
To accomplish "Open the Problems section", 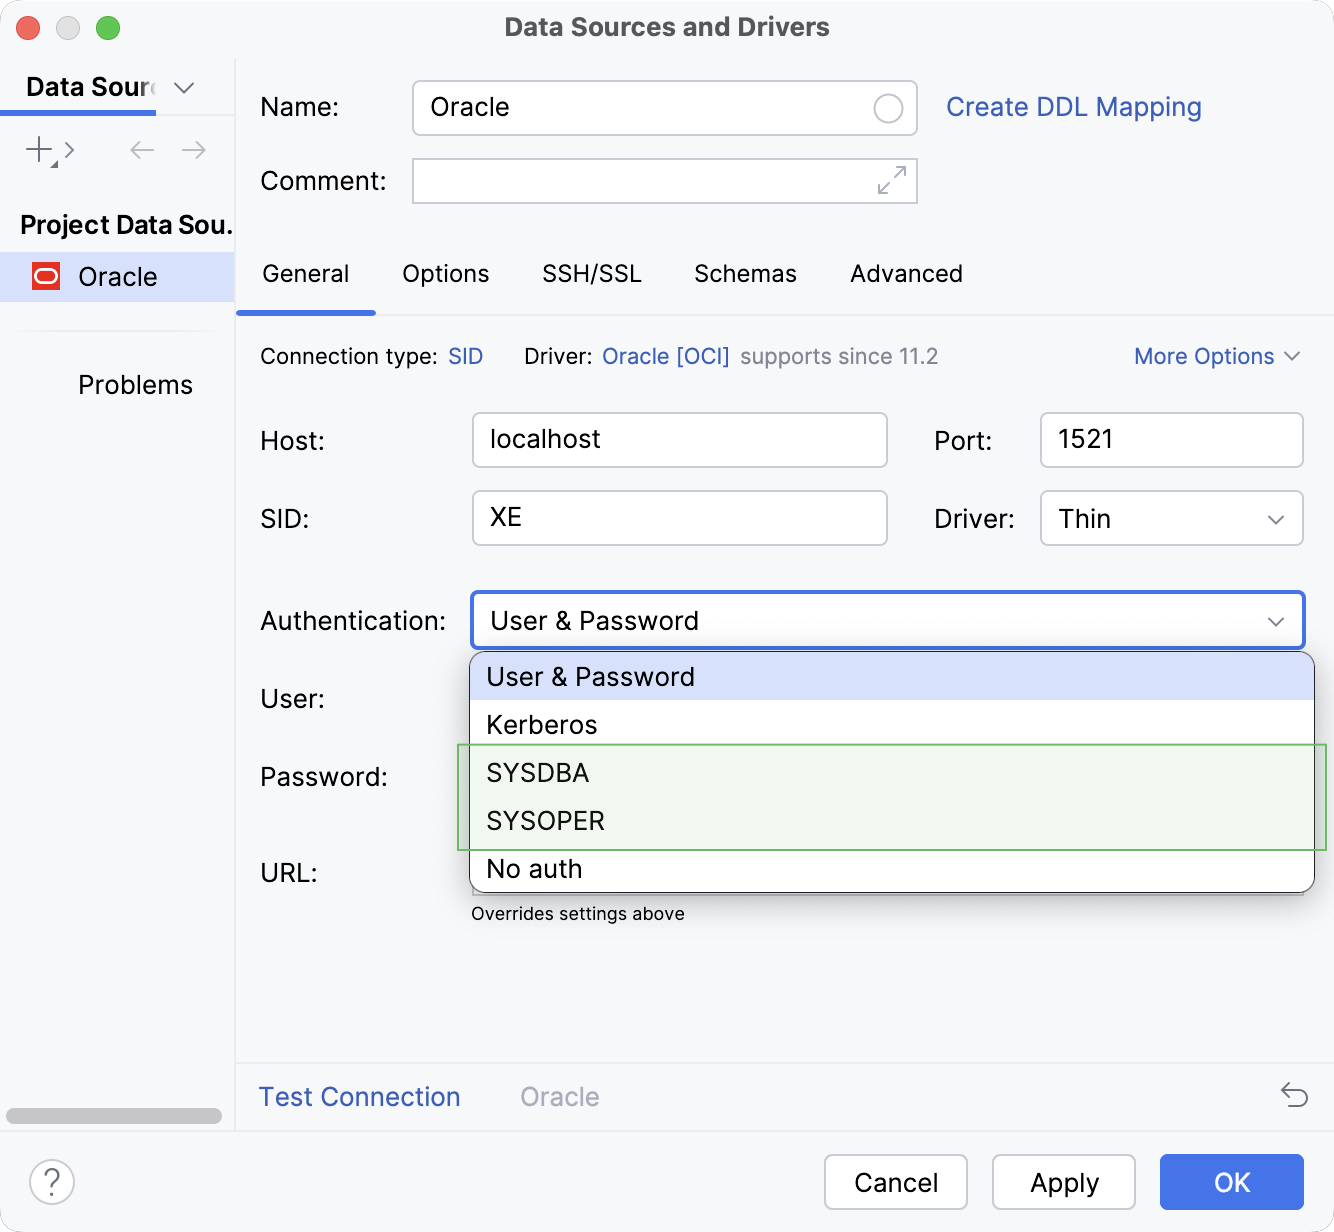I will tap(135, 385).
